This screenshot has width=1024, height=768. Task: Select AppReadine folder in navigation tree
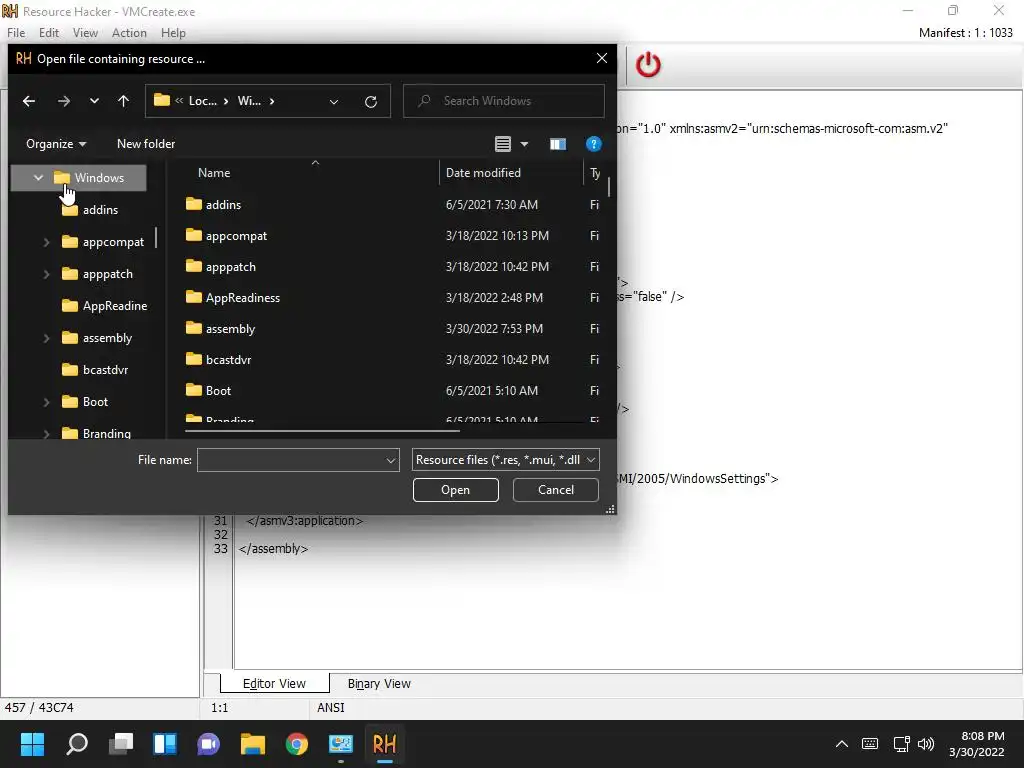pyautogui.click(x=104, y=306)
